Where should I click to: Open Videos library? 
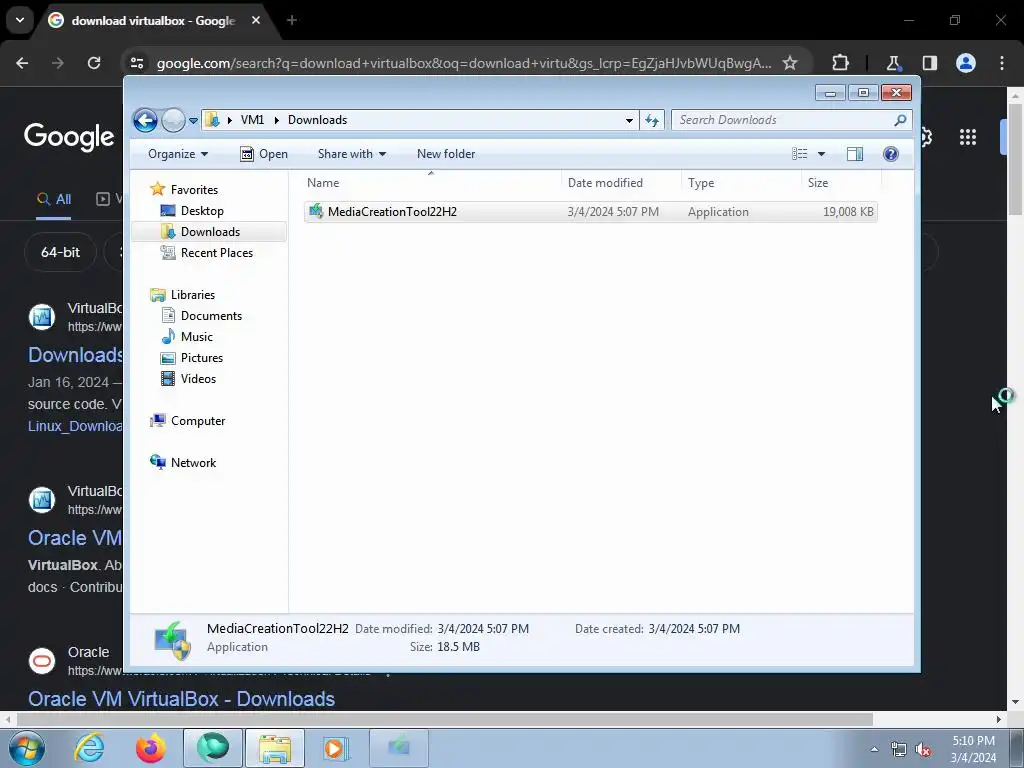click(x=198, y=379)
